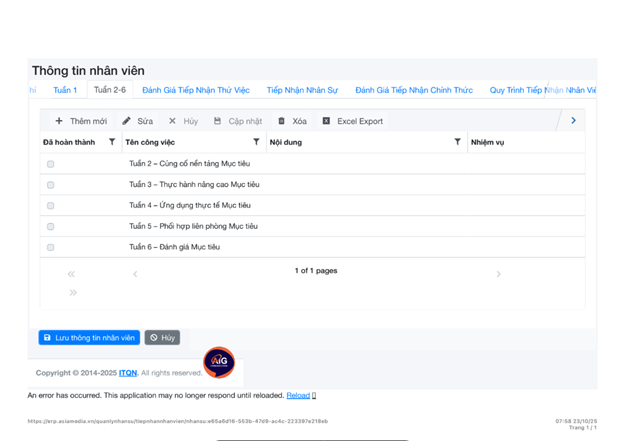Click the ITQN copyright link

128,373
